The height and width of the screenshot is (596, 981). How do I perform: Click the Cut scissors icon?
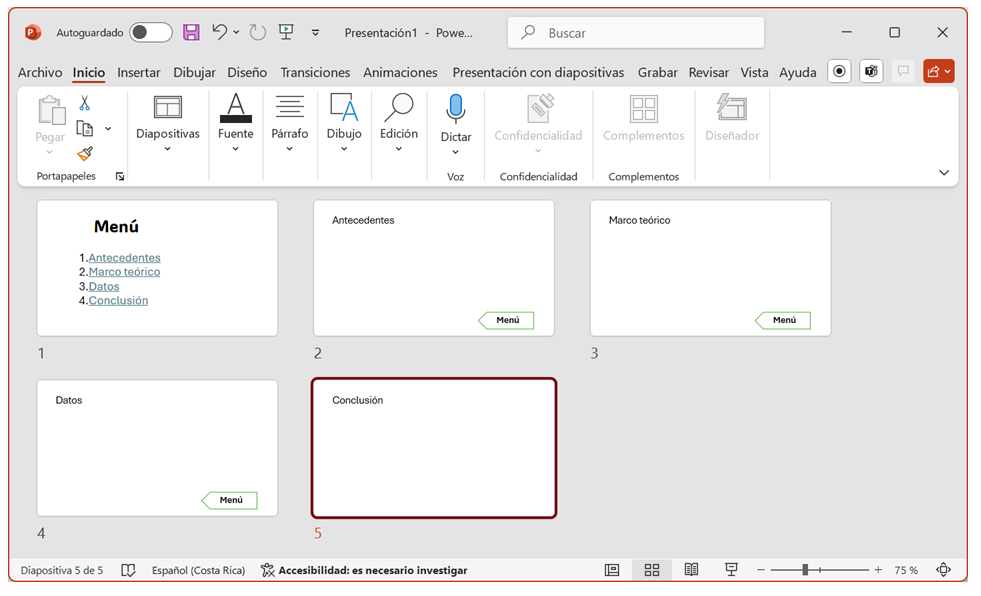click(x=85, y=103)
